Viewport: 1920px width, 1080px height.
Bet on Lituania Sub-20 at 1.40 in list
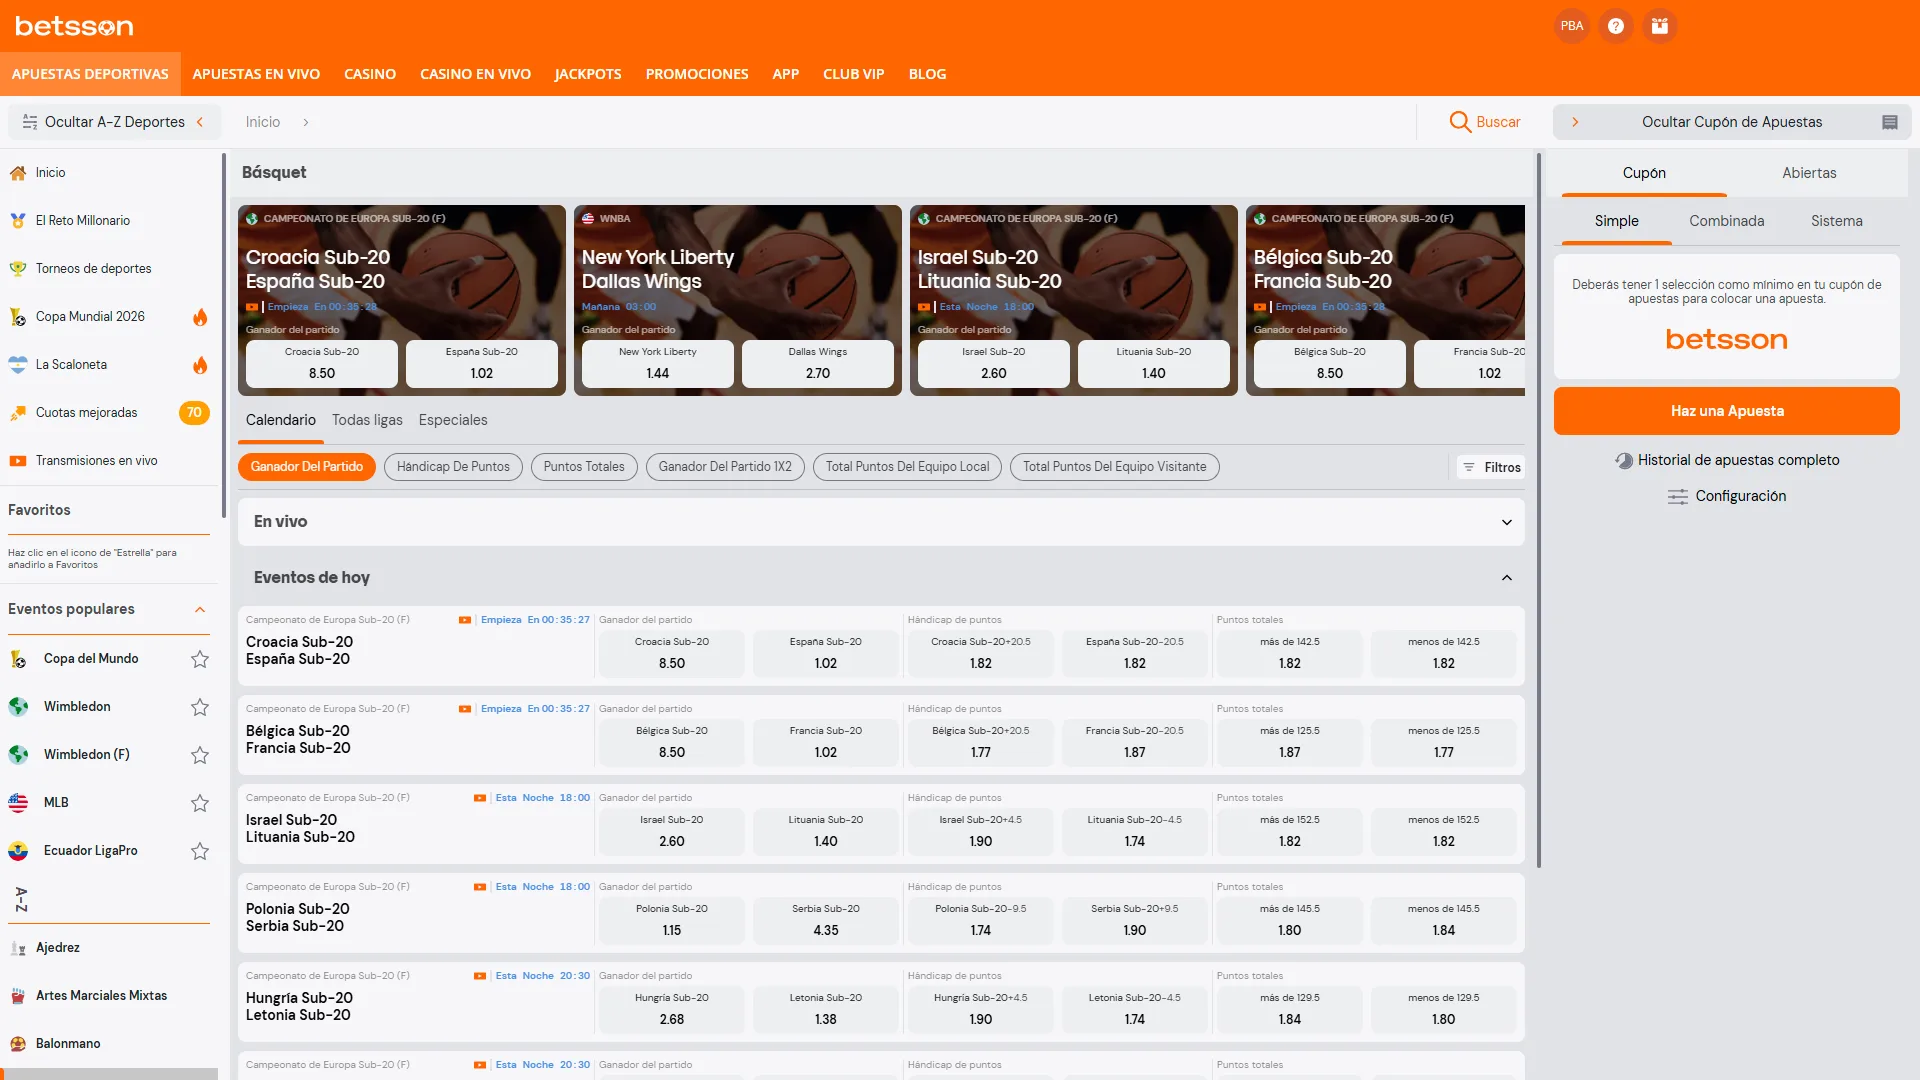pos(826,832)
